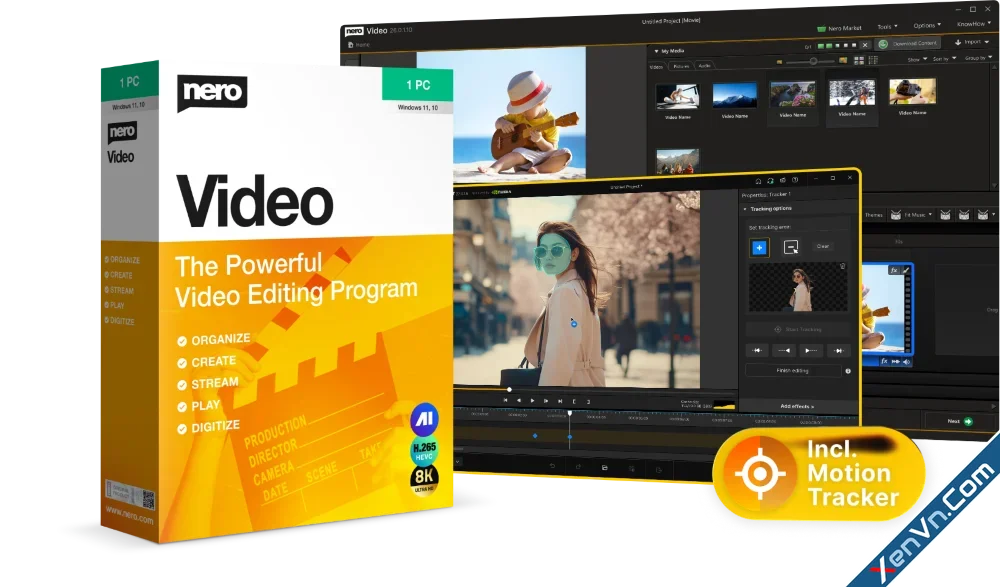Track backward one frame
The width and height of the screenshot is (1000, 587).
pos(784,350)
